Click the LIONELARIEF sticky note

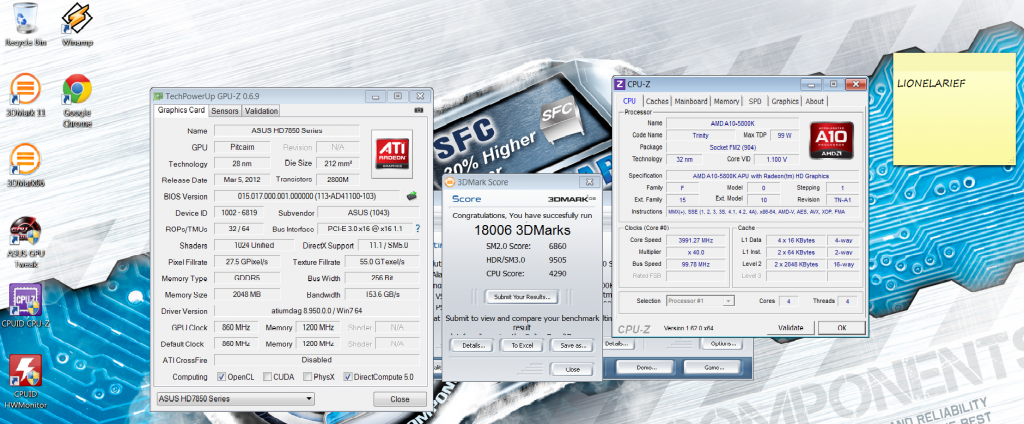click(x=954, y=109)
